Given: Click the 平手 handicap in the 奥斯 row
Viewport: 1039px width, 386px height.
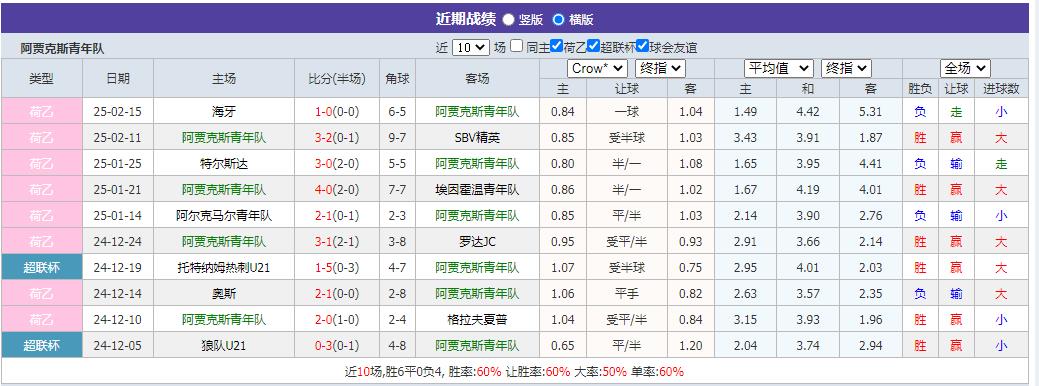Looking at the screenshot, I should click(x=626, y=293).
